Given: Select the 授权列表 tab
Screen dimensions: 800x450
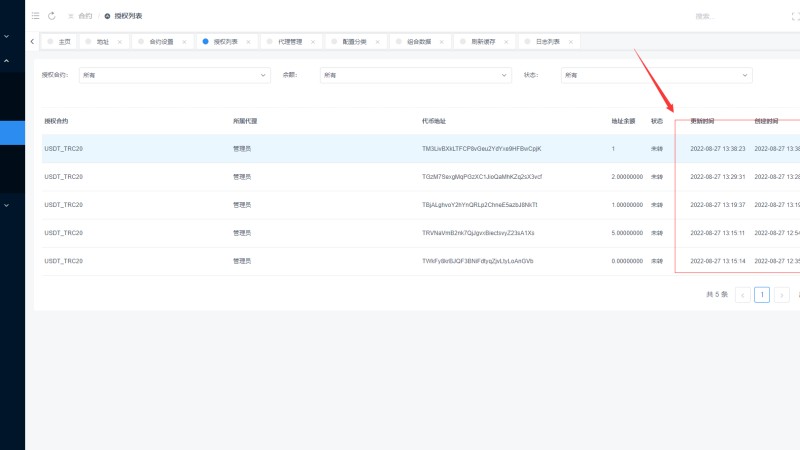Looking at the screenshot, I should pos(226,42).
